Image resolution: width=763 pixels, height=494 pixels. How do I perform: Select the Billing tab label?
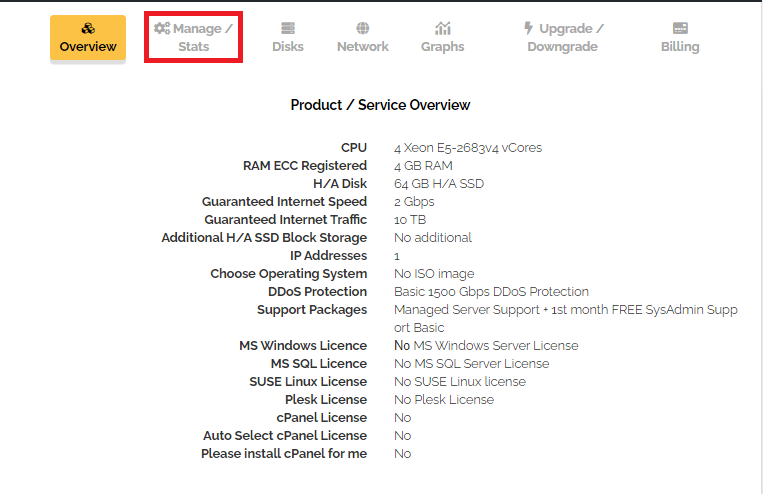pyautogui.click(x=680, y=47)
